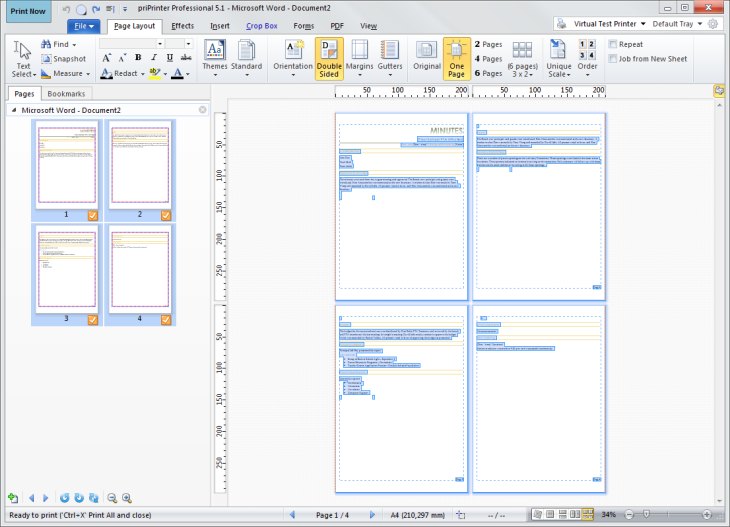Switch to the Effects tab
Viewport: 730px width, 527px height.
182,26
